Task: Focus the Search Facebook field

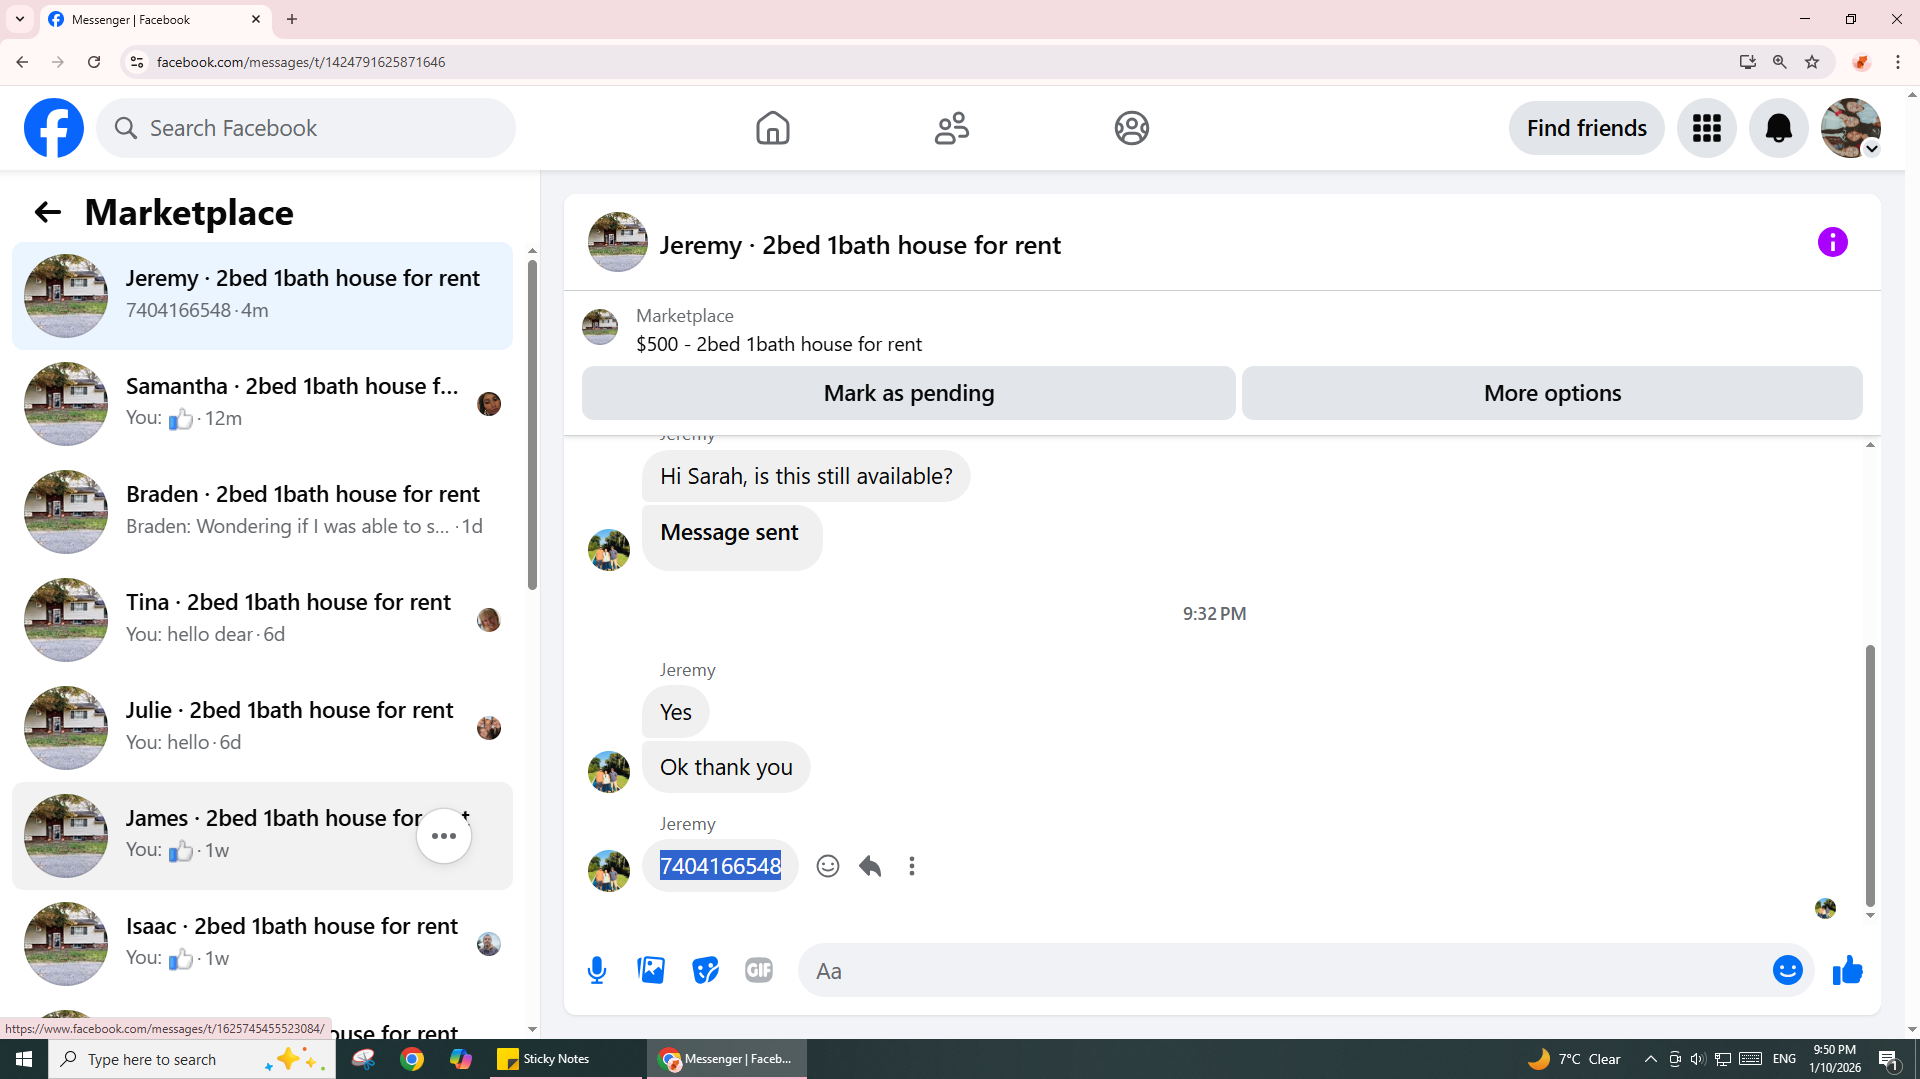Action: [306, 128]
